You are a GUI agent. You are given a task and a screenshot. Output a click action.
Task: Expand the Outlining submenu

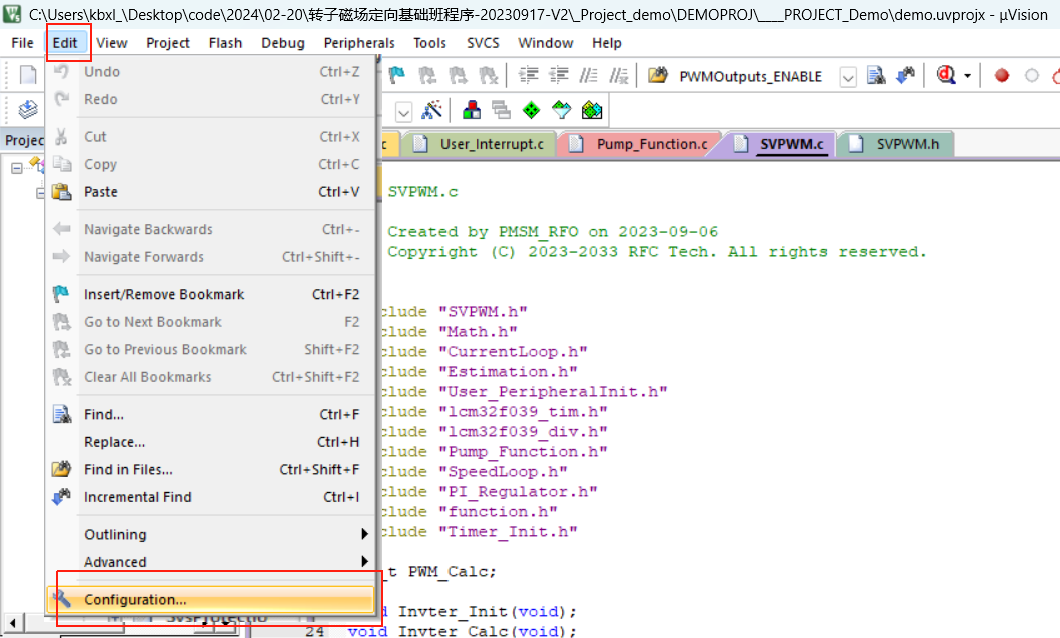224,535
